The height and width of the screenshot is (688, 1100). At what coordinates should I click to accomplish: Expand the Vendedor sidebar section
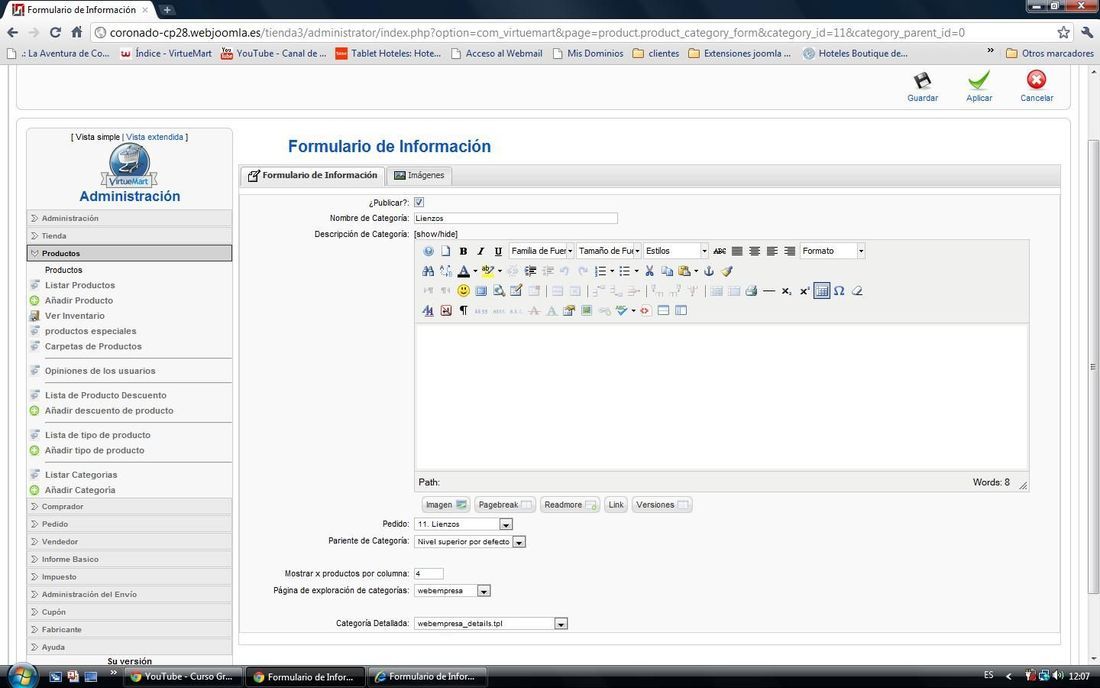129,541
